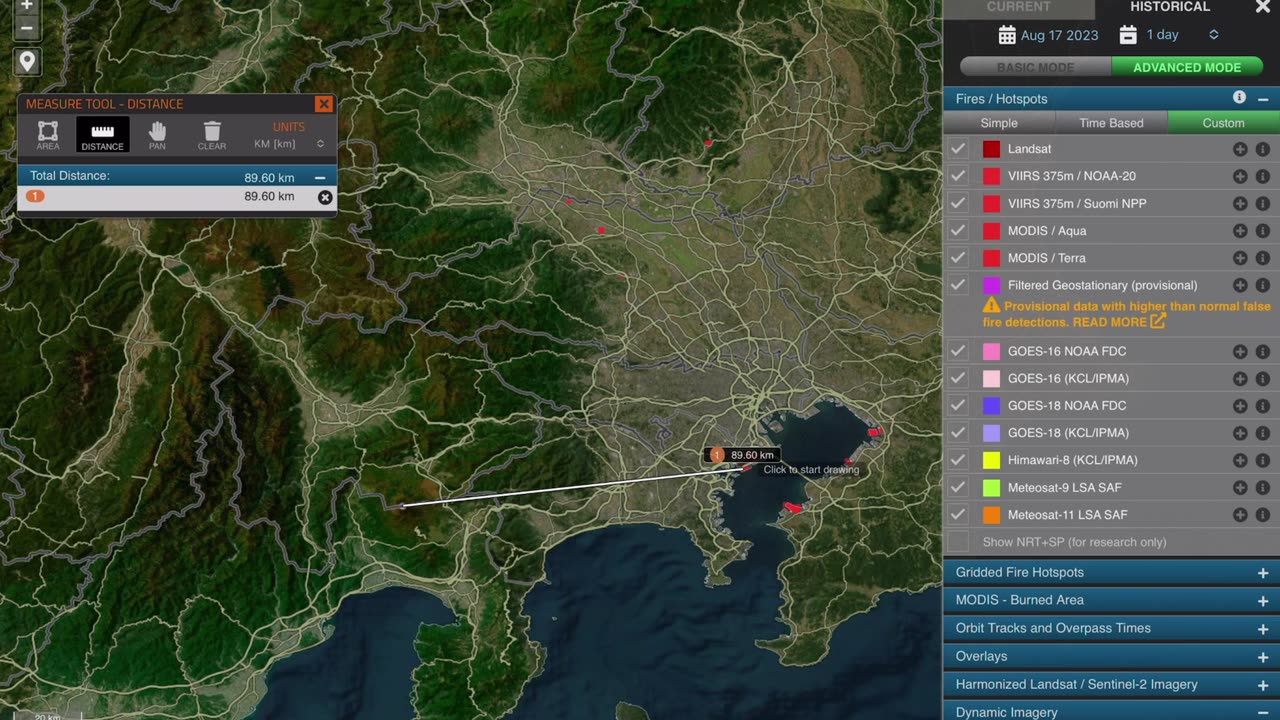Select the Time Based tab

pyautogui.click(x=1111, y=123)
